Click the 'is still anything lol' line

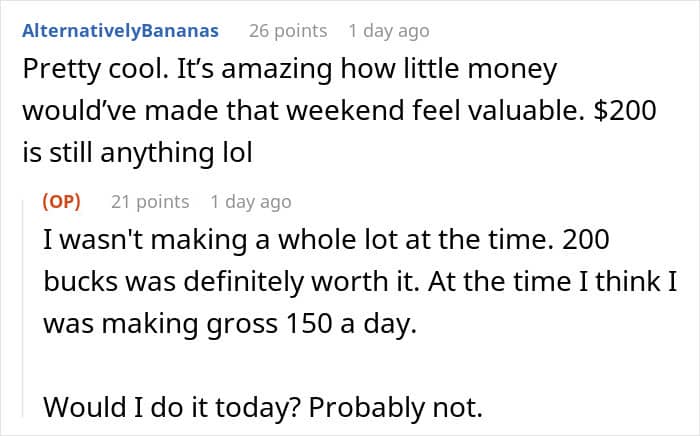pyautogui.click(x=138, y=153)
